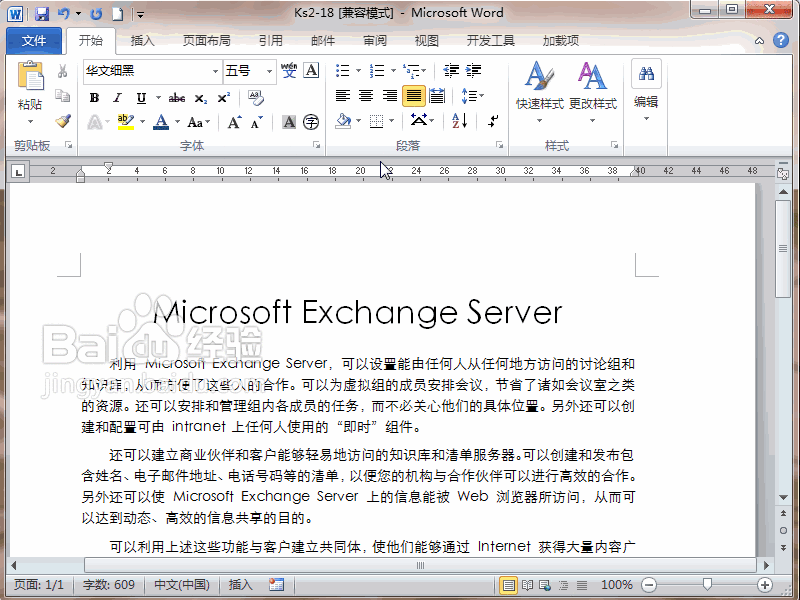Image resolution: width=800 pixels, height=600 pixels.
Task: Open the 文件 (File) tab
Action: pos(34,41)
